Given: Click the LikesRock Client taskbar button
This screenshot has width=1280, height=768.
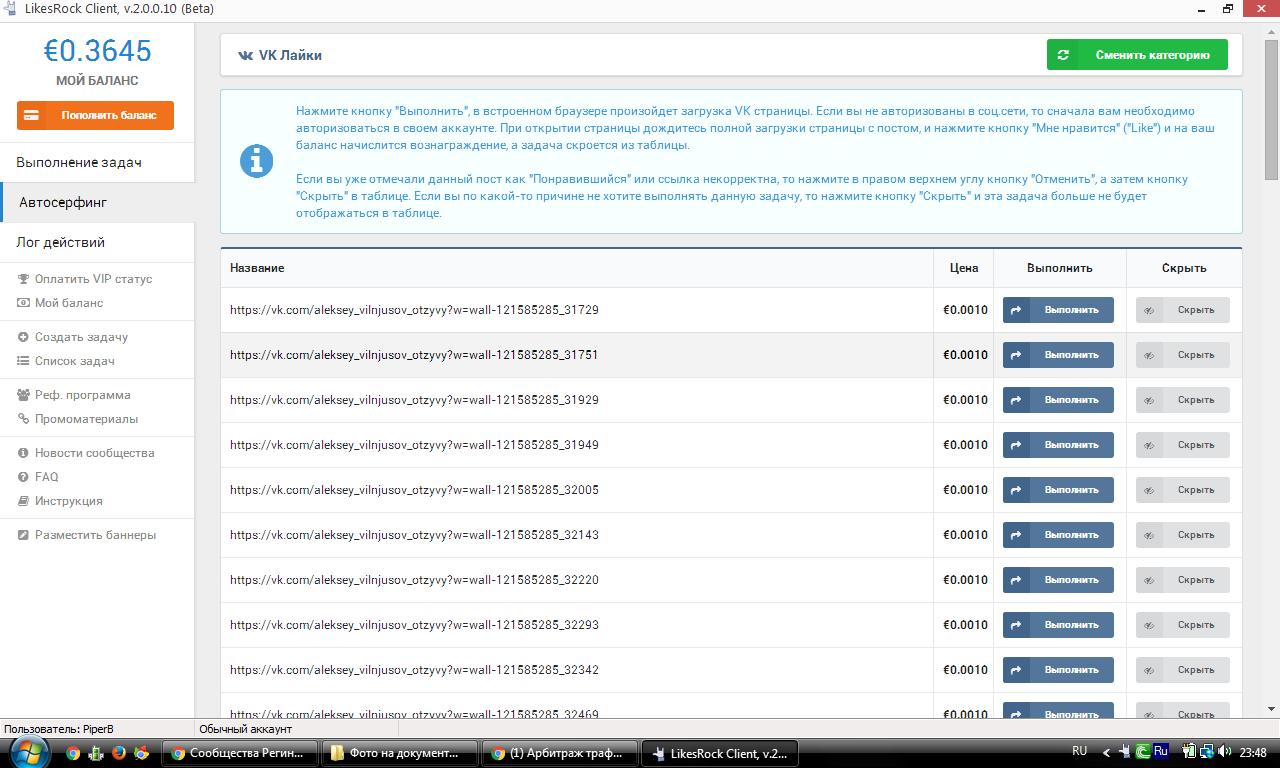Looking at the screenshot, I should 718,753.
